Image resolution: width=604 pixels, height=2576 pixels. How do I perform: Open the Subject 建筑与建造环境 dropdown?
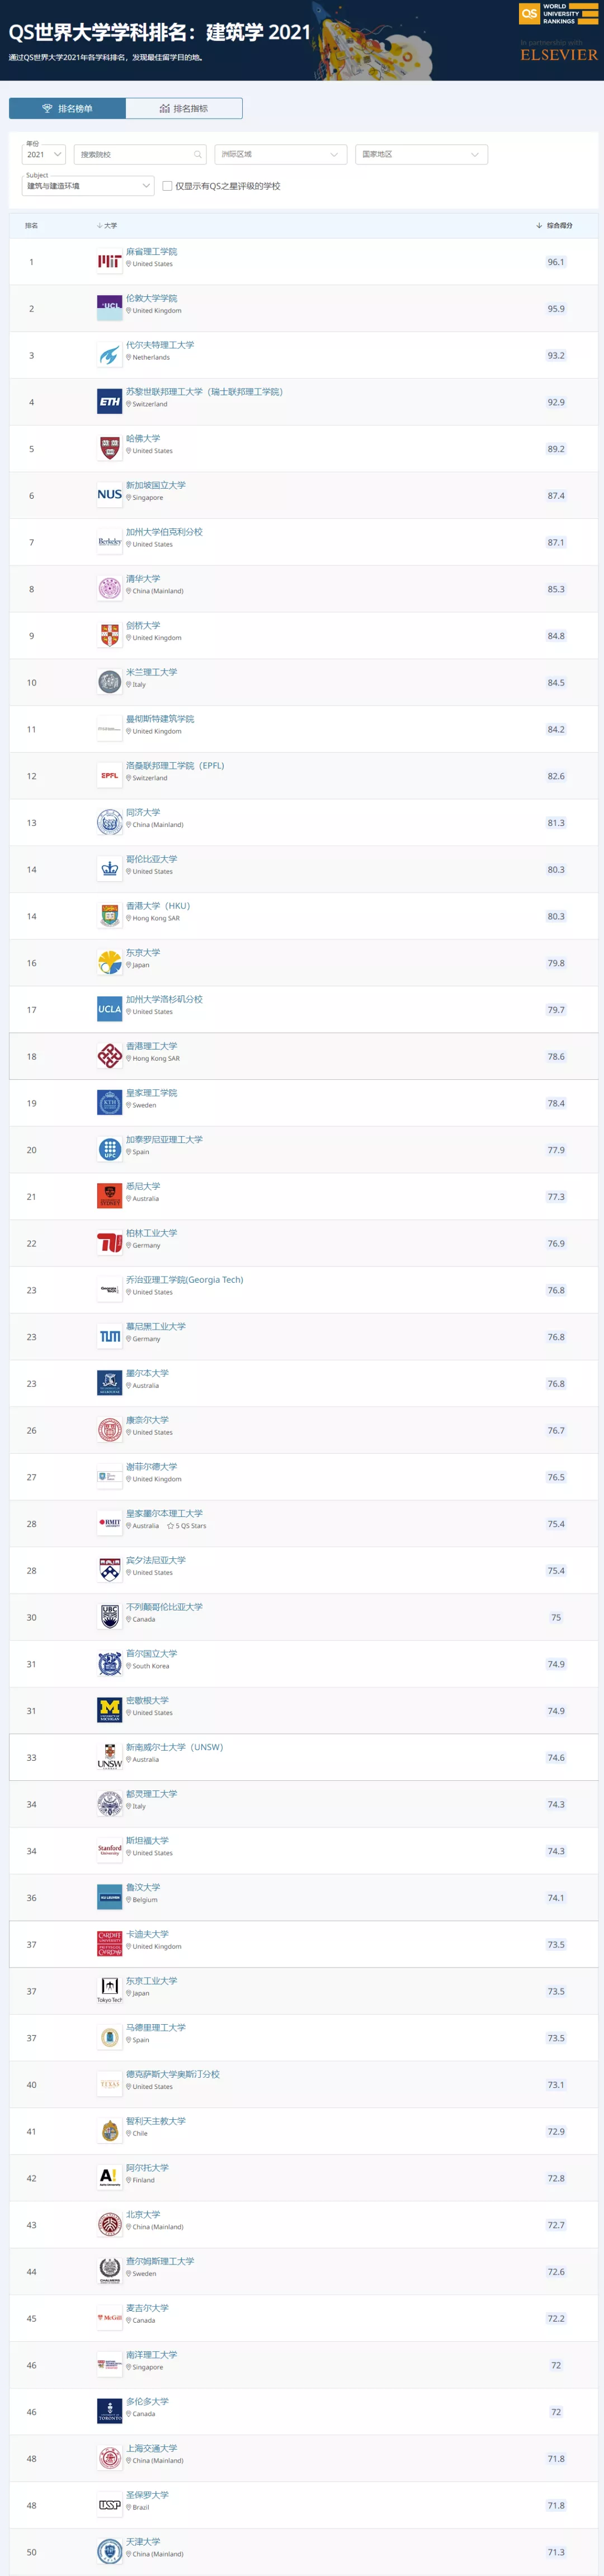point(88,186)
